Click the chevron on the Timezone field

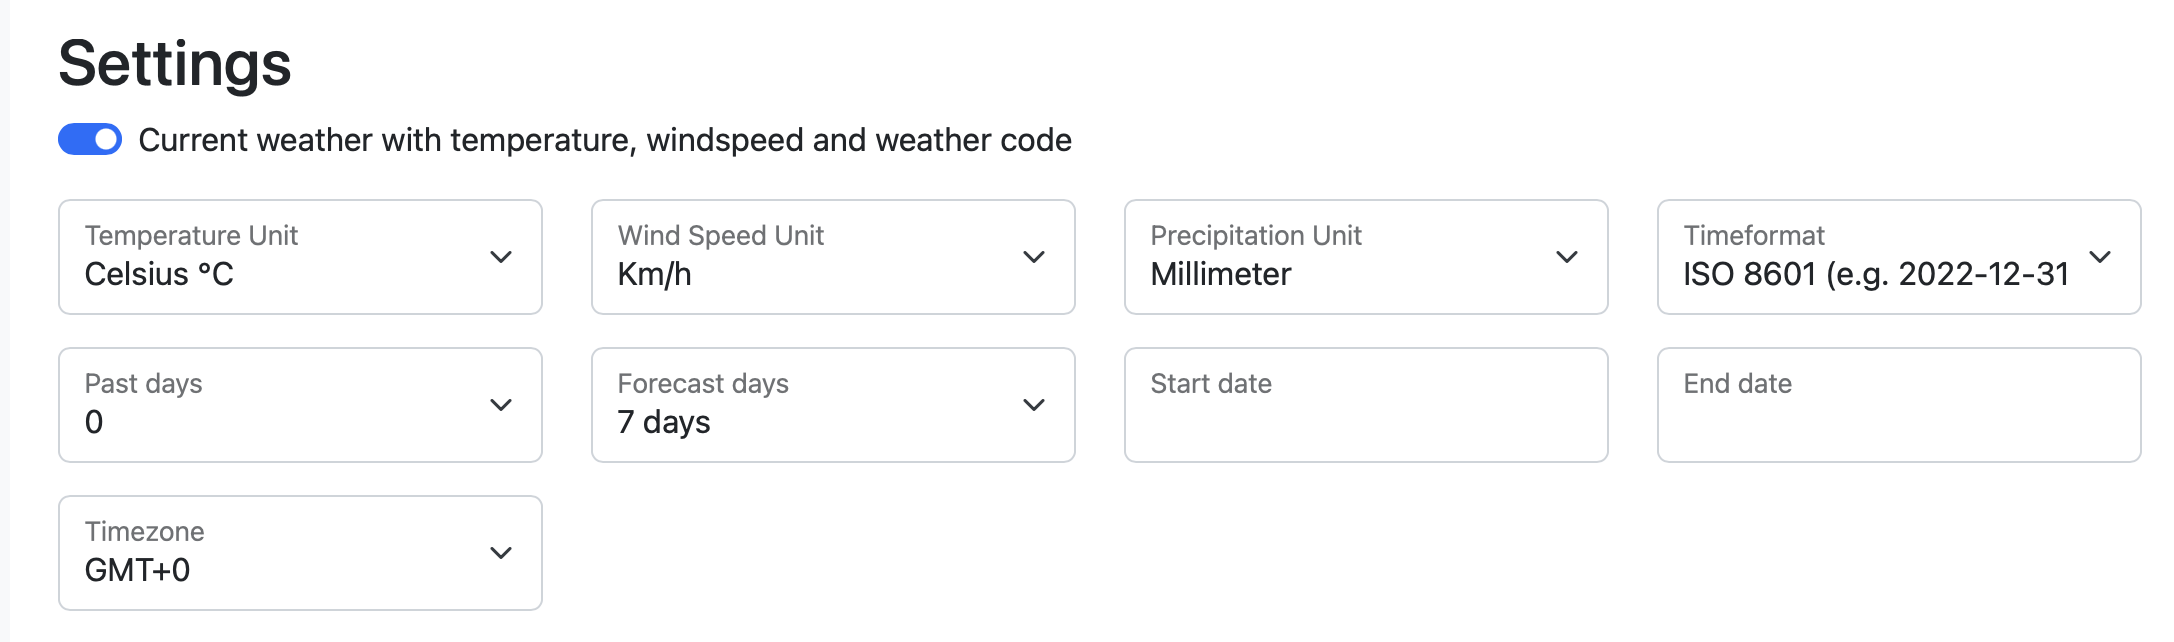502,552
